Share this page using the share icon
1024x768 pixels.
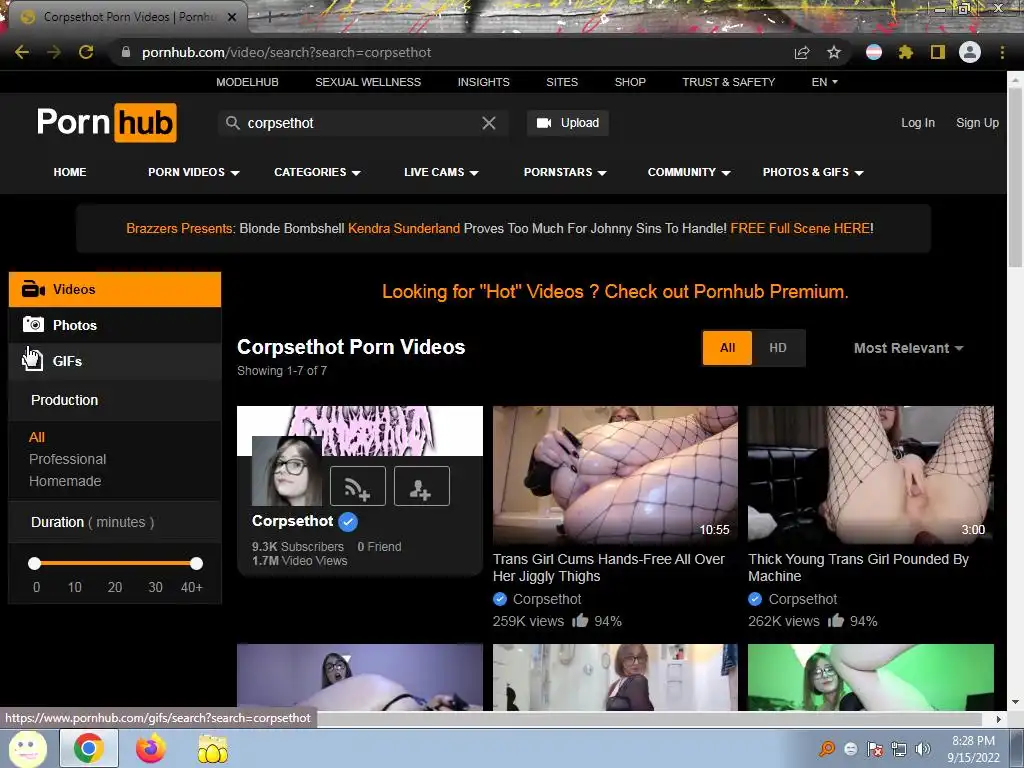pos(802,52)
